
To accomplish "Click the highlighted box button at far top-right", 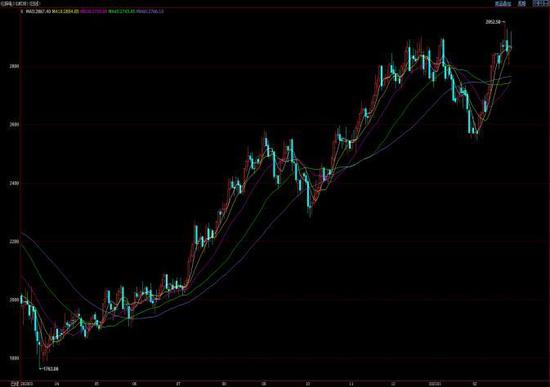I will click(541, 4).
